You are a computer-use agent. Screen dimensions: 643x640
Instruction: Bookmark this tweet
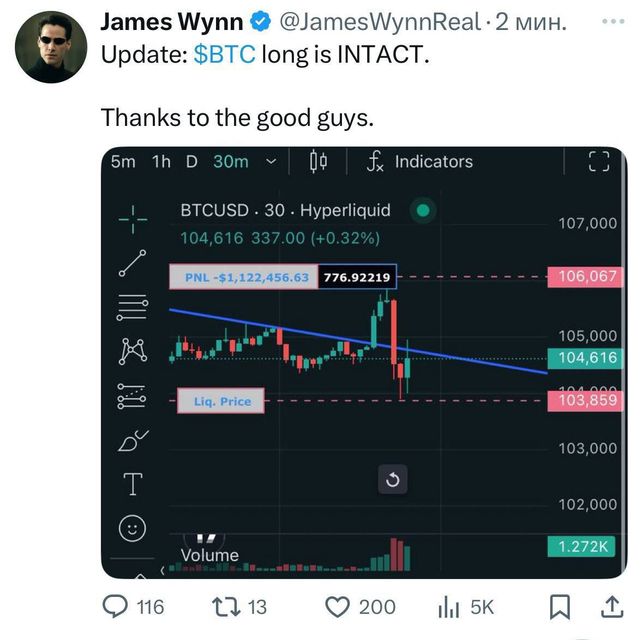click(x=560, y=607)
